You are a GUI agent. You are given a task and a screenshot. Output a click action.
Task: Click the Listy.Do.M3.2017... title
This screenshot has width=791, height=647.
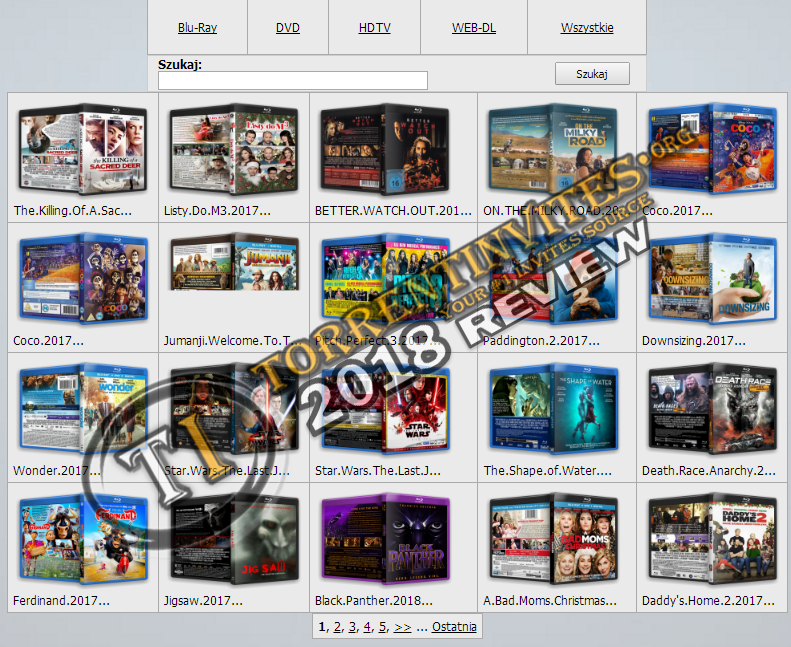tap(217, 211)
